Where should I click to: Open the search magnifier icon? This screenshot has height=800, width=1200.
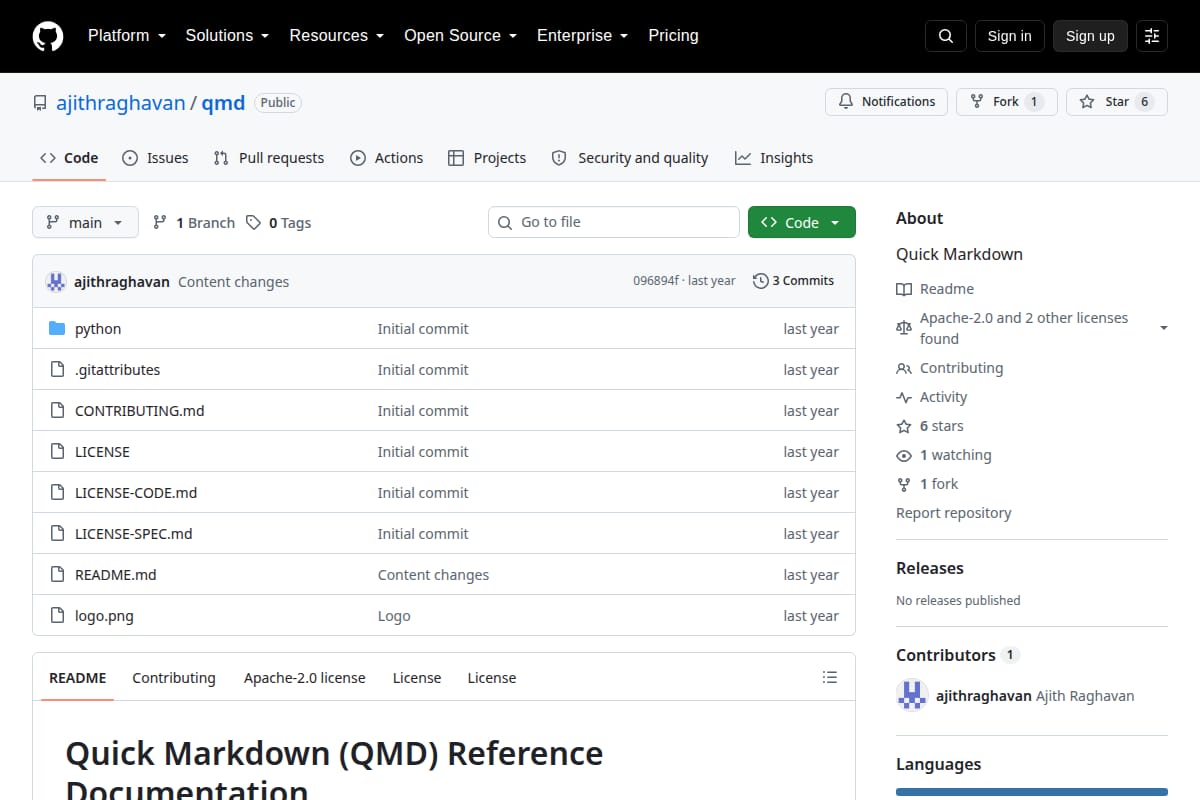point(946,36)
